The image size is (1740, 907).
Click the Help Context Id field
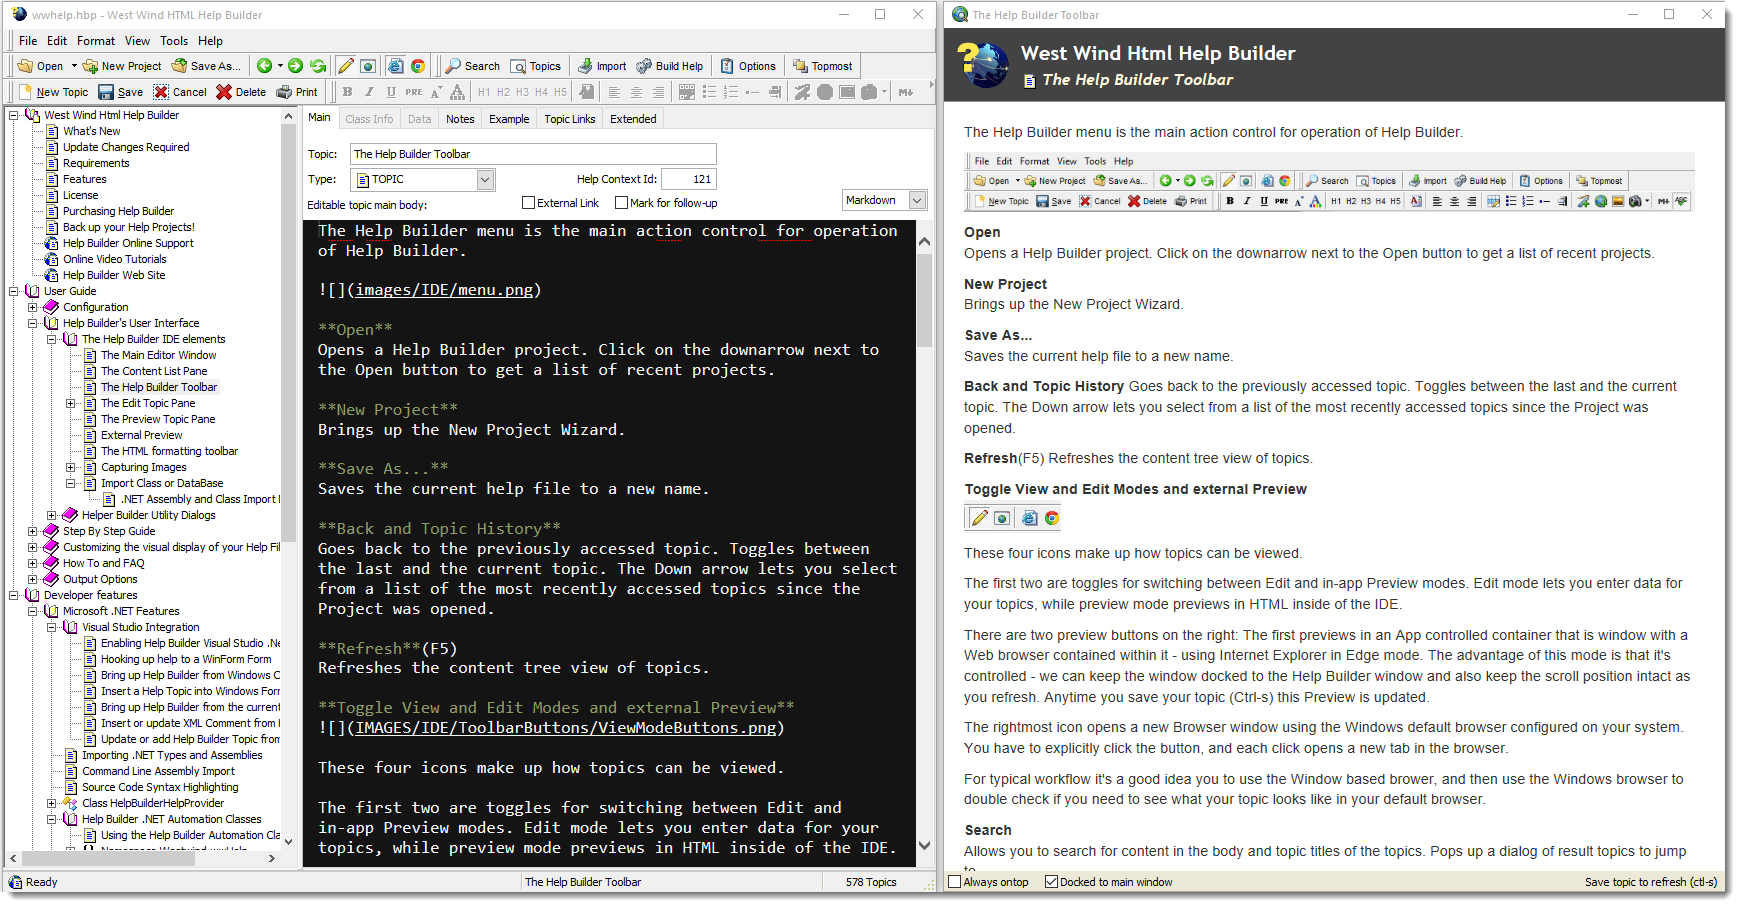tap(689, 179)
